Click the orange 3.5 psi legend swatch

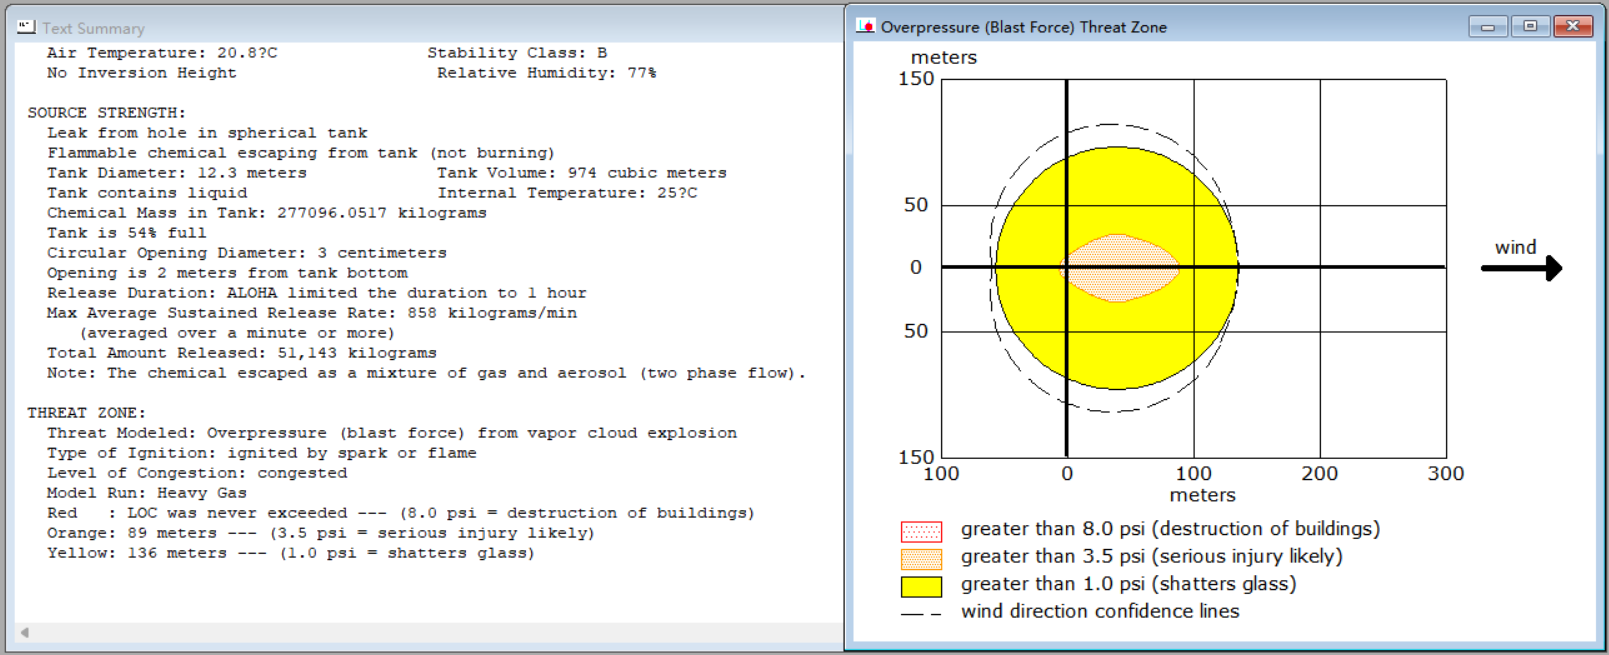click(921, 558)
